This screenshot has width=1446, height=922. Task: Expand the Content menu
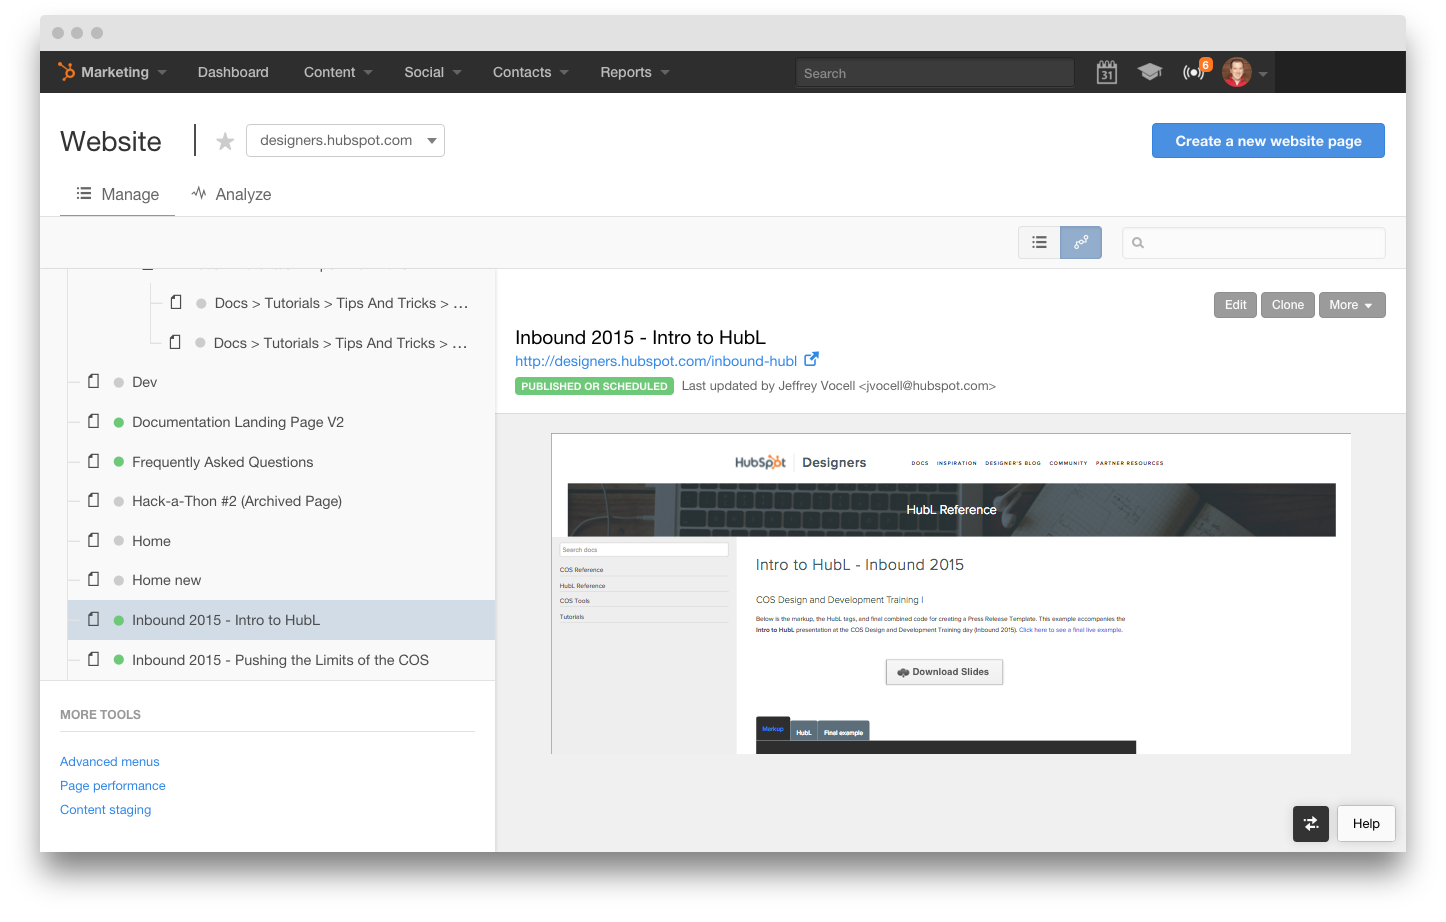pyautogui.click(x=338, y=72)
